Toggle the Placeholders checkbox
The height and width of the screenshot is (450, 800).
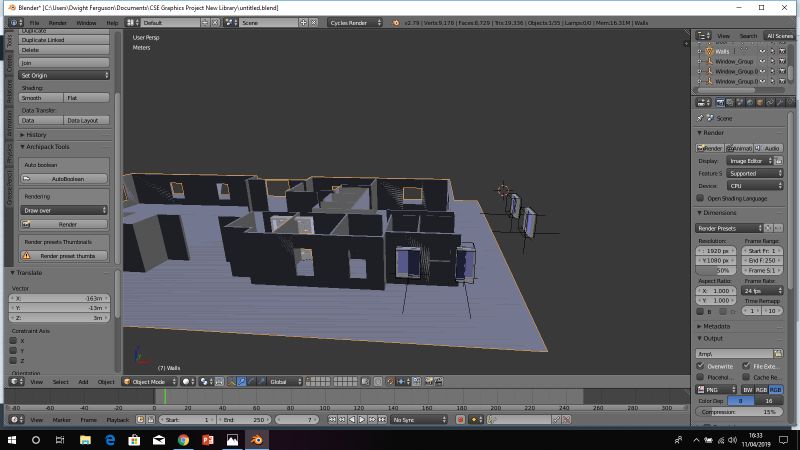(x=701, y=377)
